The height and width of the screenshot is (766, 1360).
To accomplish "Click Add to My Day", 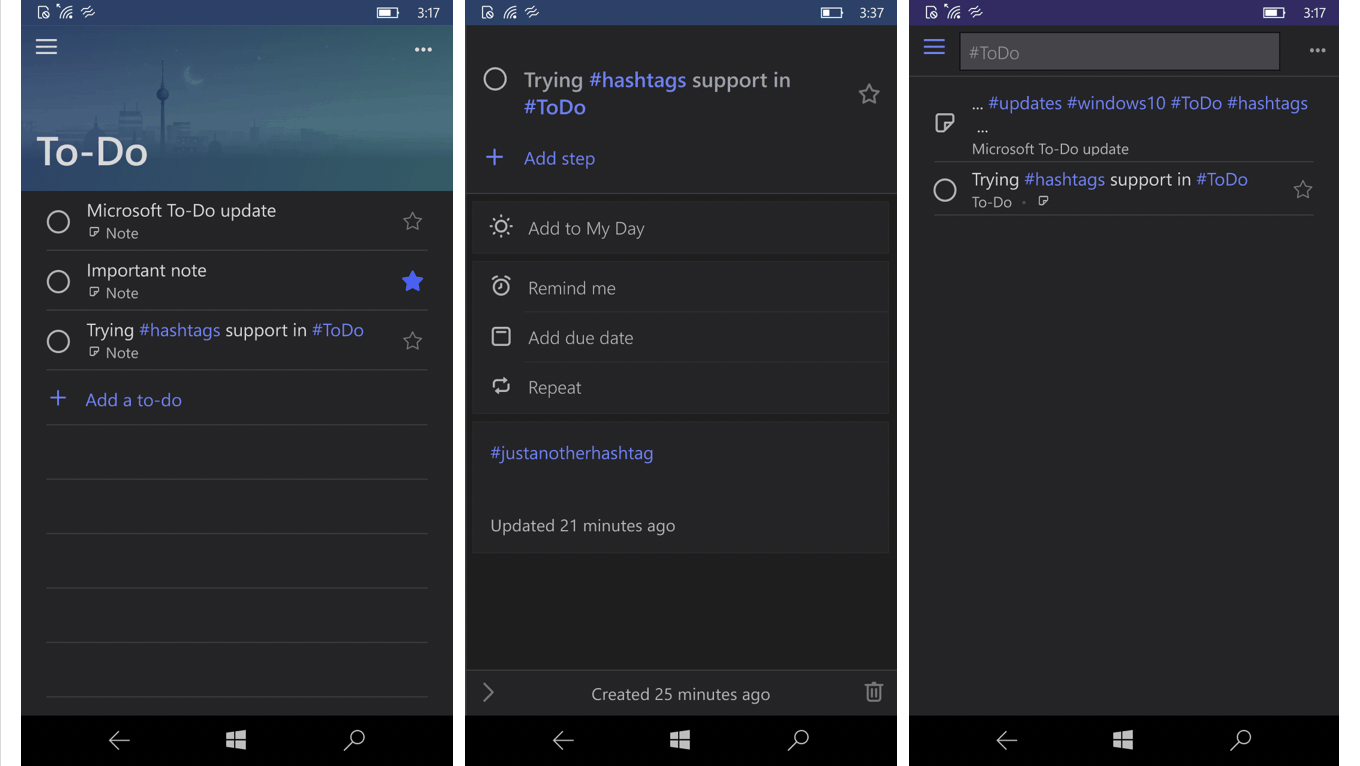I will [680, 228].
